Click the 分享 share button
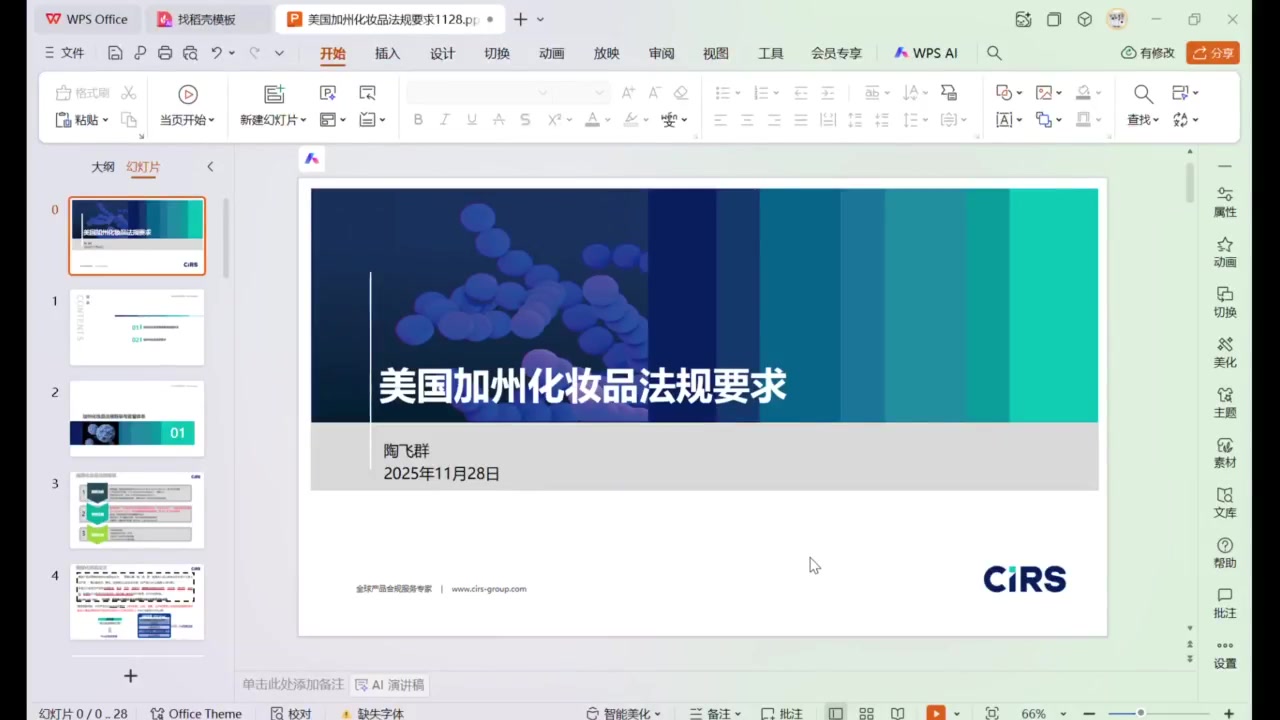 (x=1212, y=53)
